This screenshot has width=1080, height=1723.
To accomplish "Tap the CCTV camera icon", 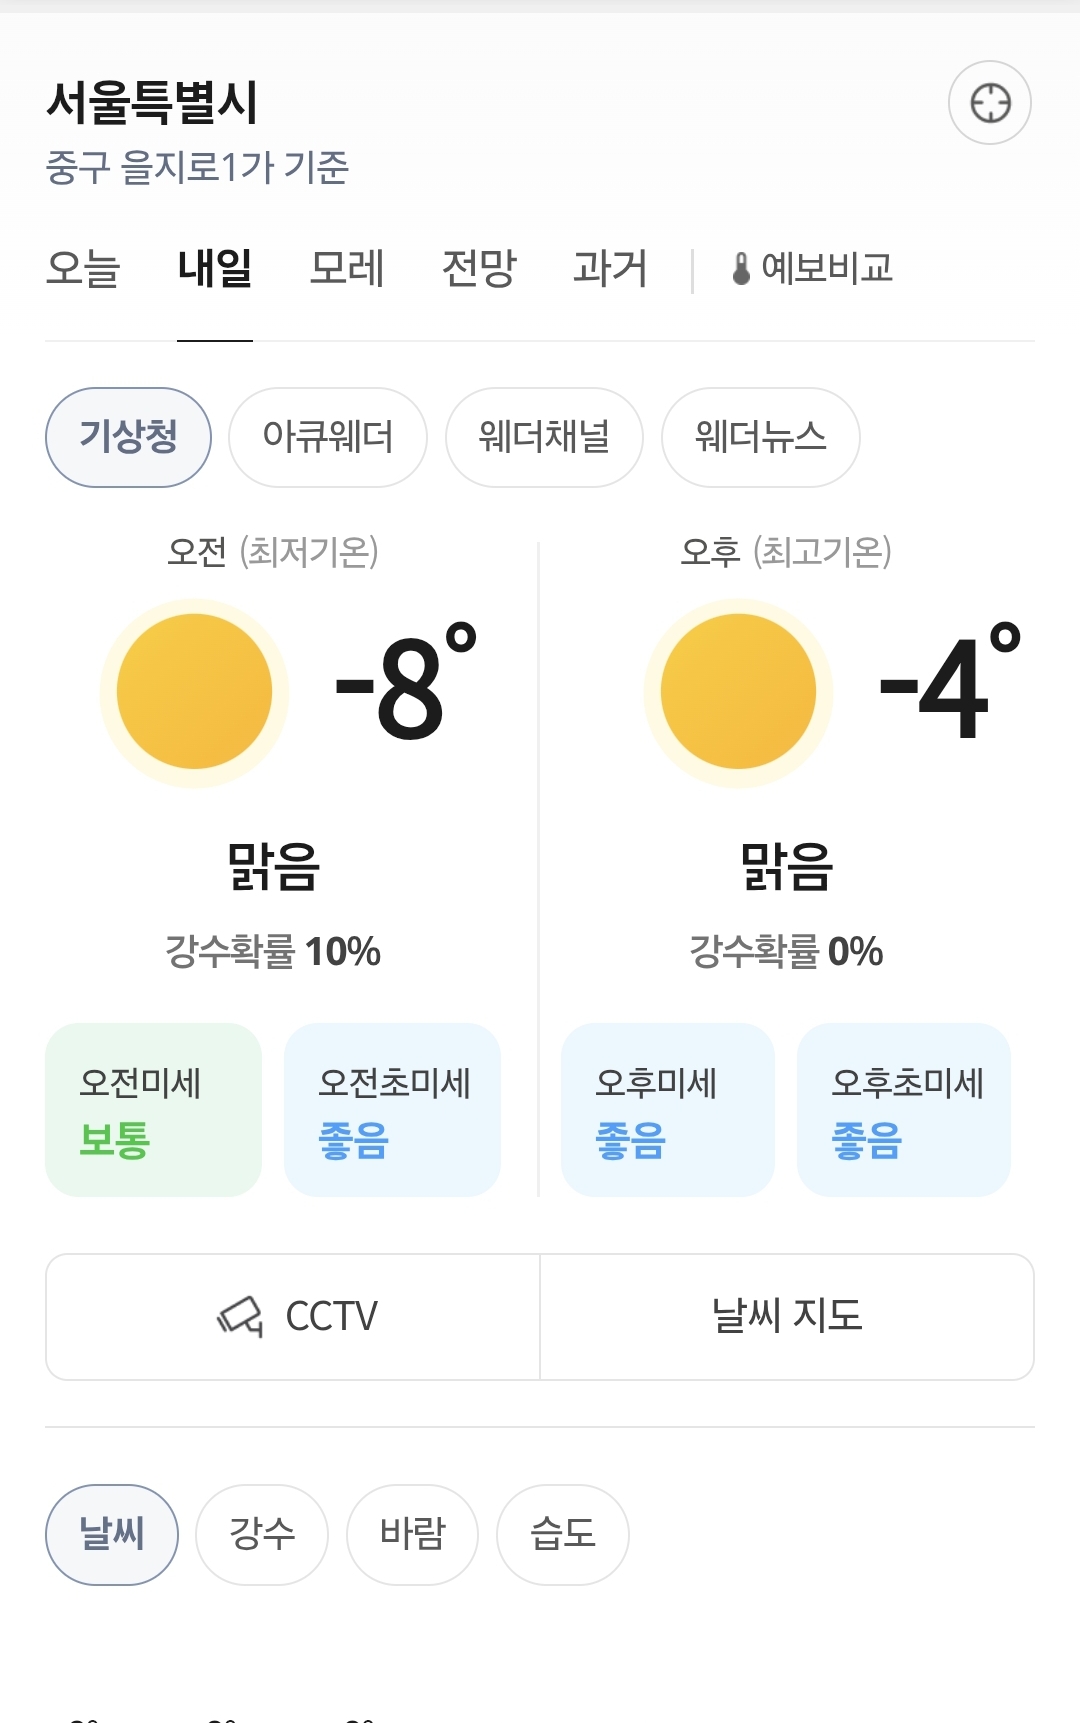I will (241, 1316).
